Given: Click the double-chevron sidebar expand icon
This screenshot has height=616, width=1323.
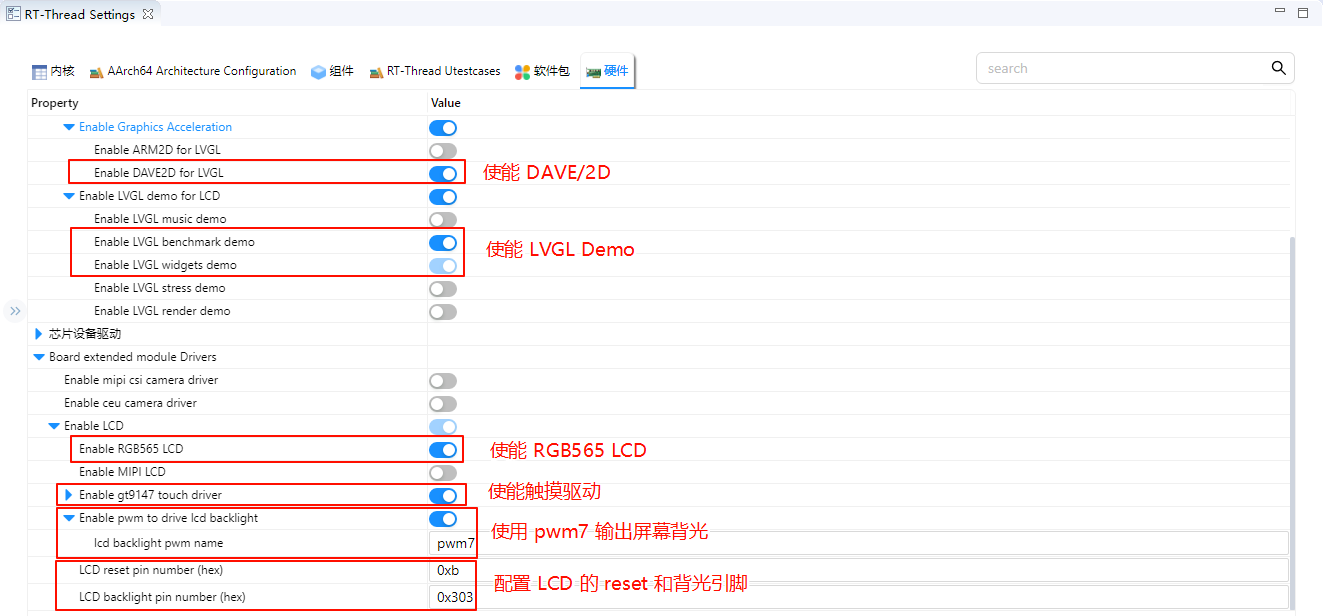Looking at the screenshot, I should 15,311.
